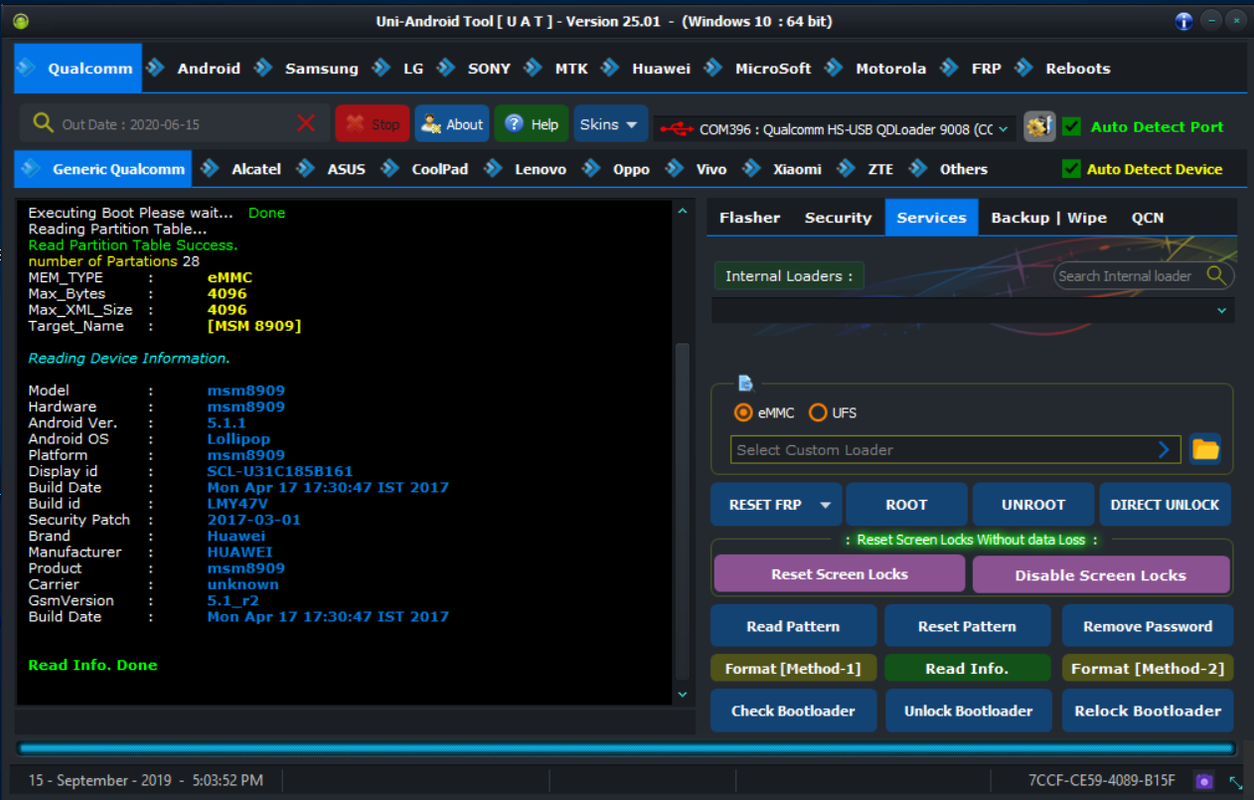This screenshot has height=800, width=1254.
Task: Click the file icon above eMMC option
Action: point(745,383)
